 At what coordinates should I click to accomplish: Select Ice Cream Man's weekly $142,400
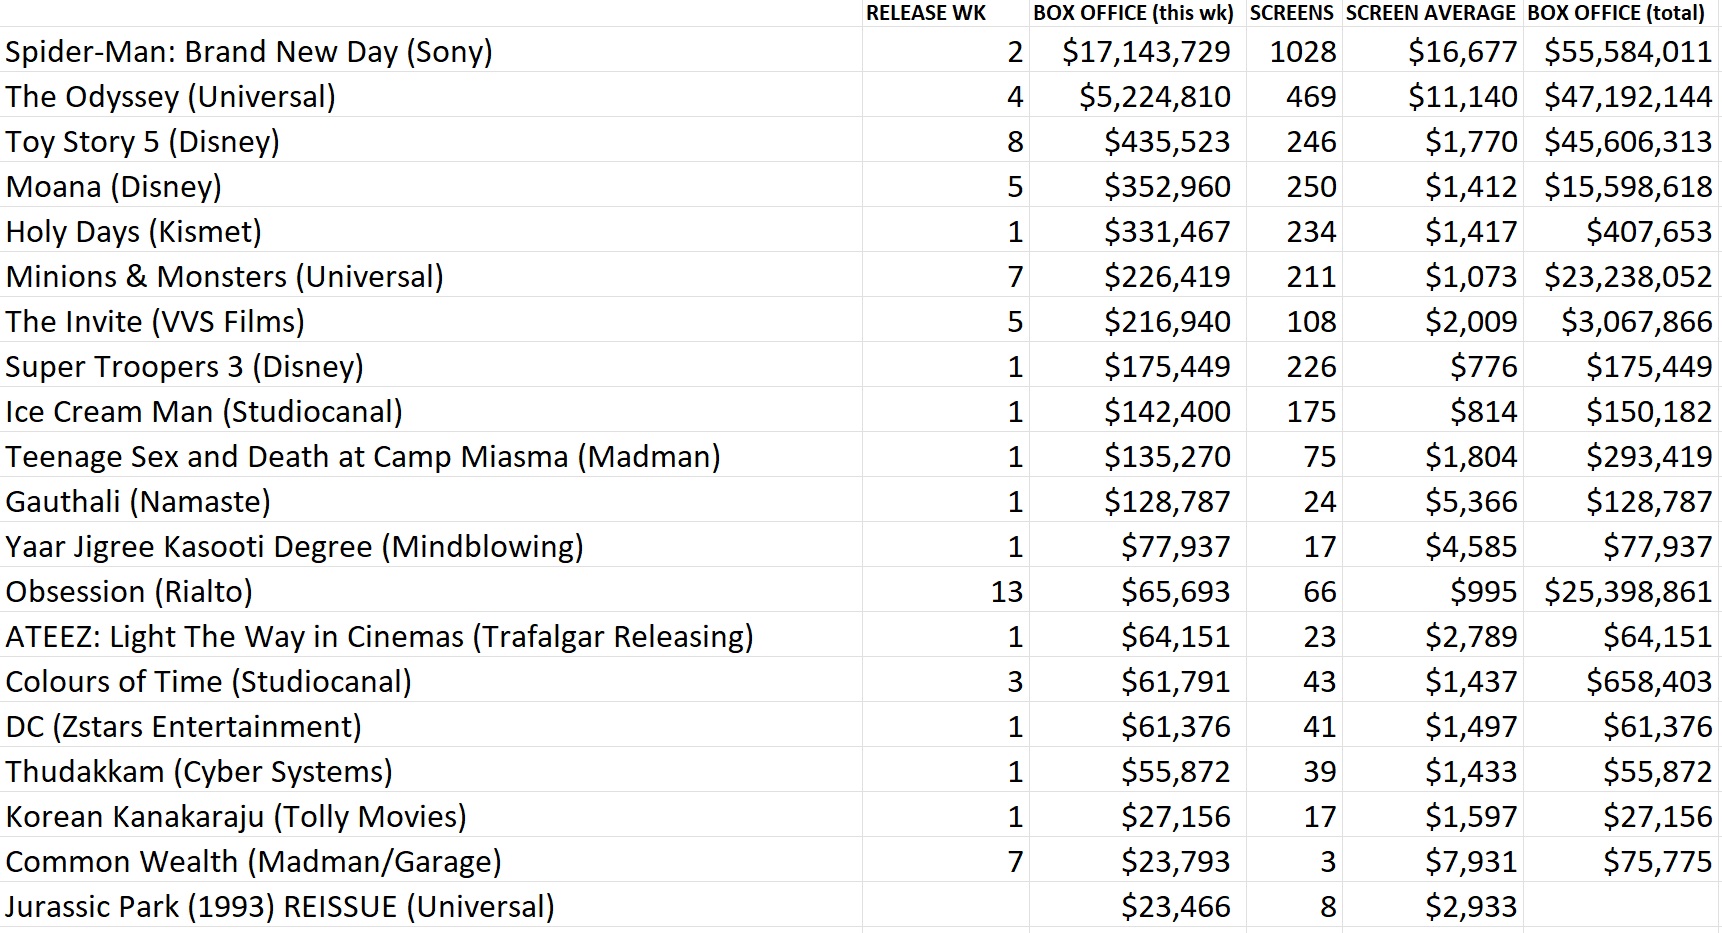(x=1167, y=412)
